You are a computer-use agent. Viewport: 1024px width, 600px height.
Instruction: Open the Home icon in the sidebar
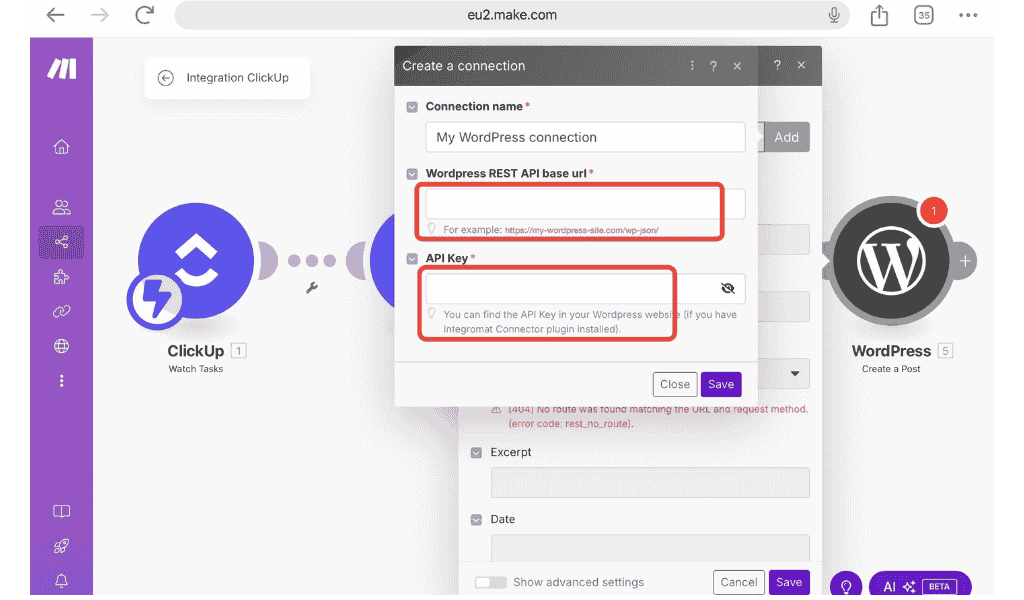61,147
